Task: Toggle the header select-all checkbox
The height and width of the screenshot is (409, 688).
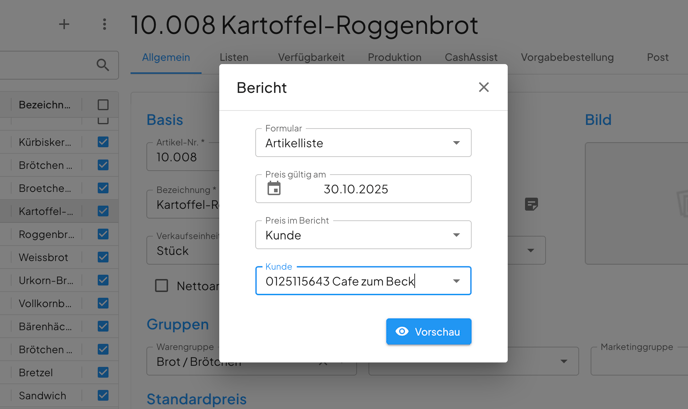Action: [x=103, y=104]
